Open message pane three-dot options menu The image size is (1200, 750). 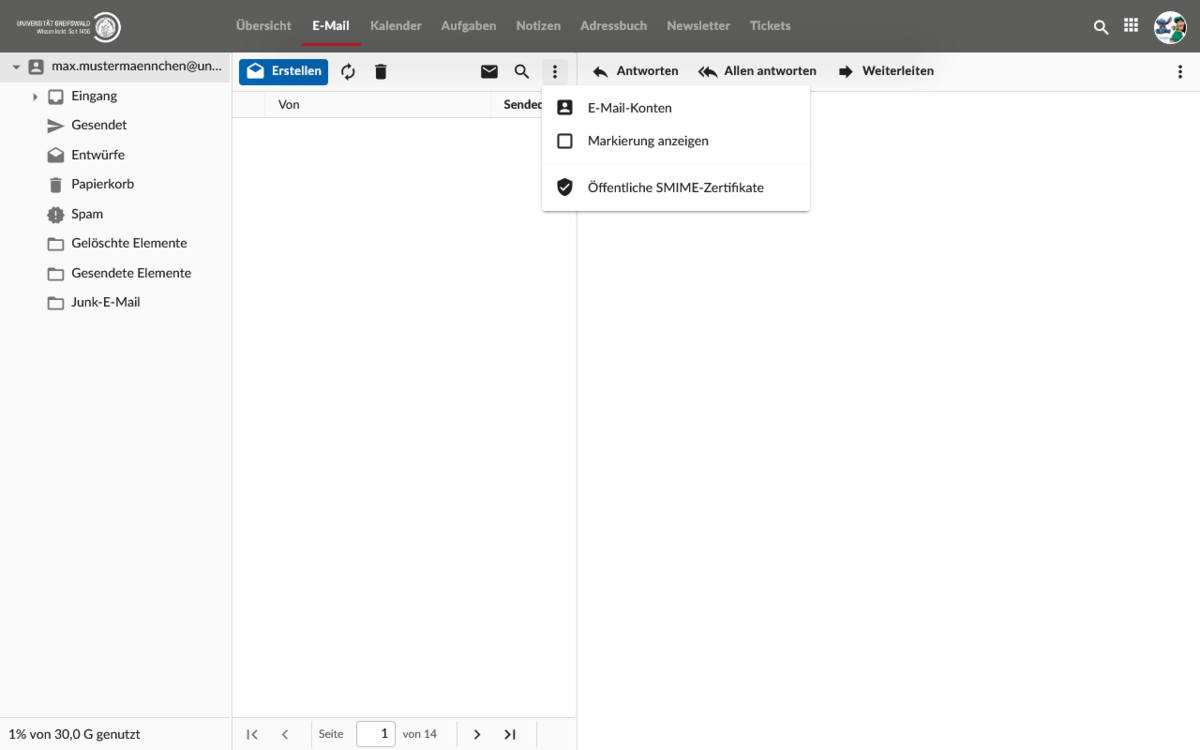pyautogui.click(x=1180, y=72)
